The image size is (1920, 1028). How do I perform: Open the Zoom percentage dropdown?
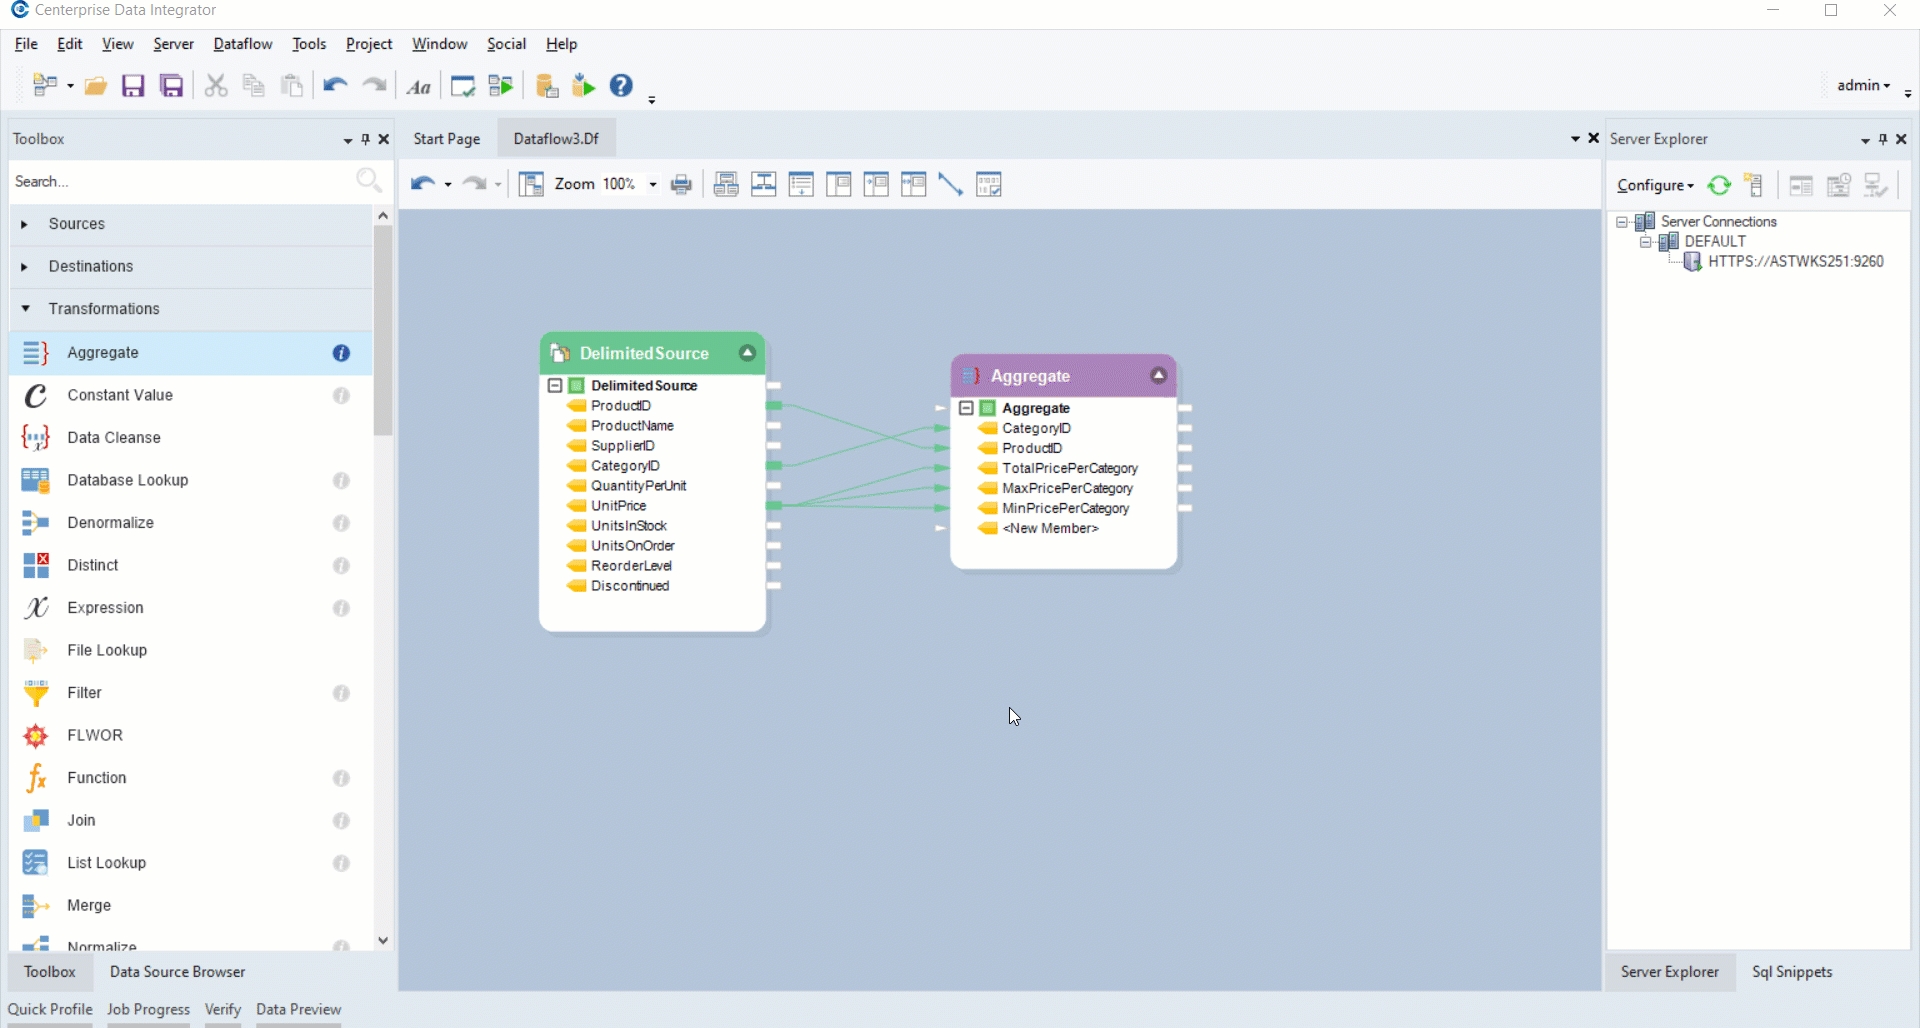coord(653,185)
